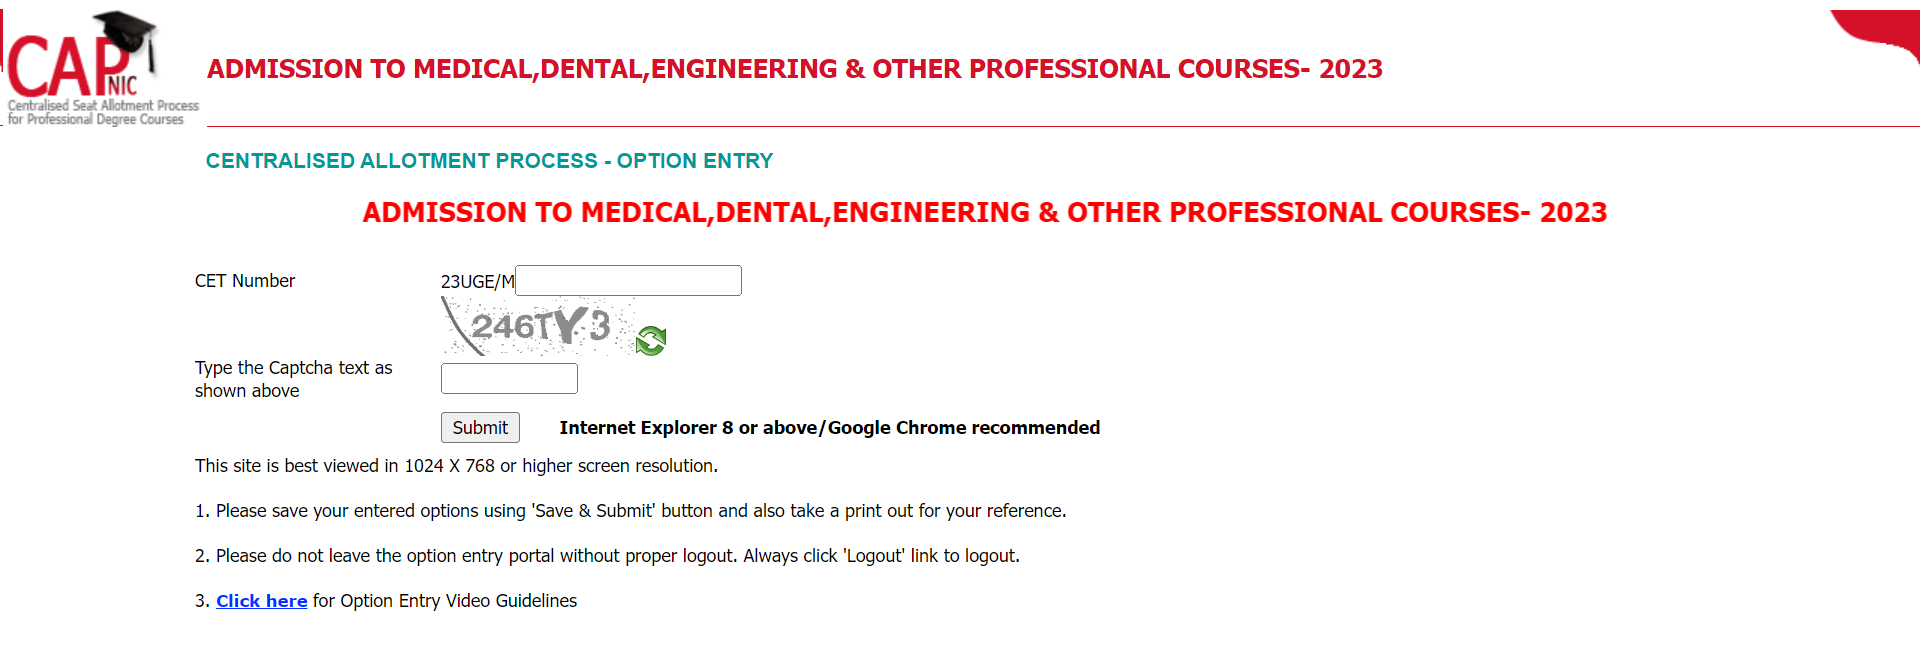Click the '1024 X 768' resolution notice
The height and width of the screenshot is (656, 1920).
coord(456,466)
